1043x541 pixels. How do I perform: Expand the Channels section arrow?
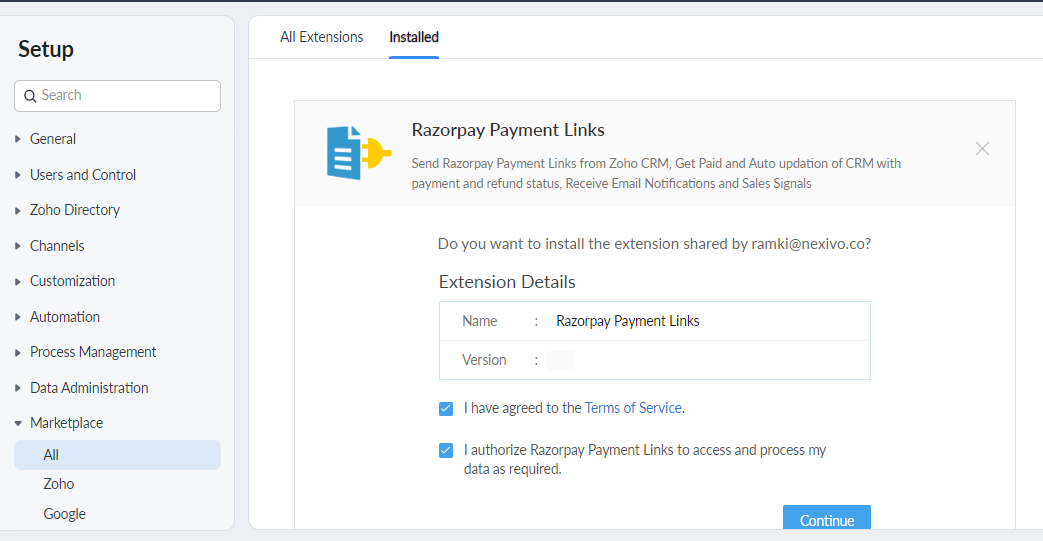pyautogui.click(x=18, y=246)
